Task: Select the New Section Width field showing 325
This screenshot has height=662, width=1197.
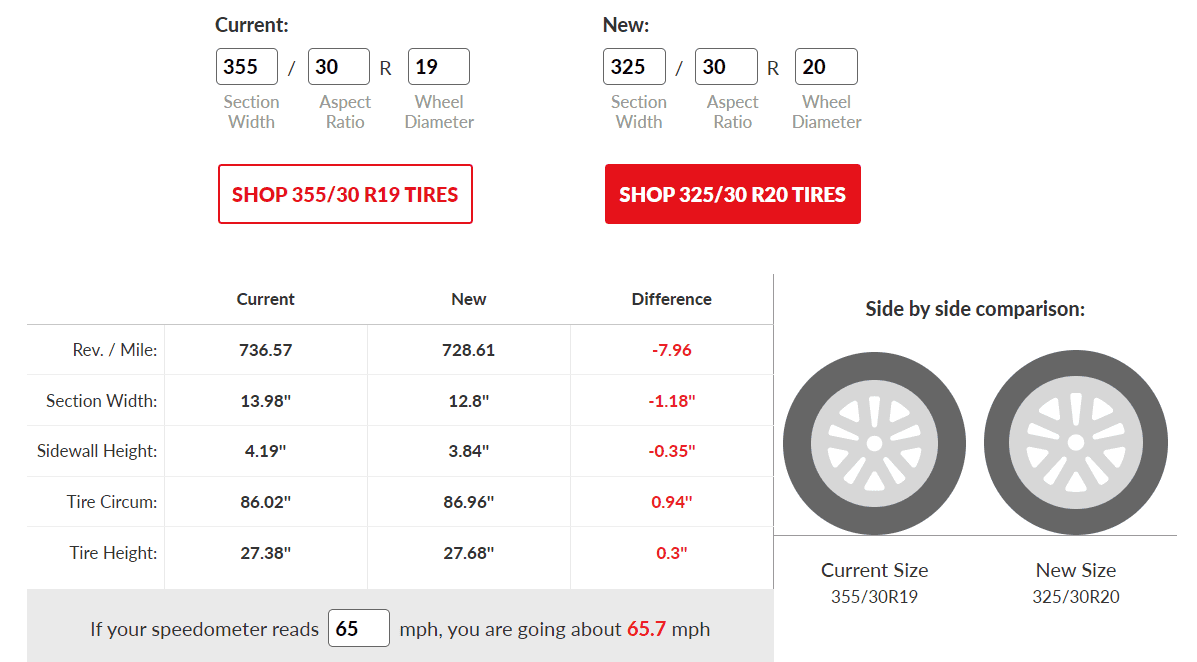Action: [634, 66]
